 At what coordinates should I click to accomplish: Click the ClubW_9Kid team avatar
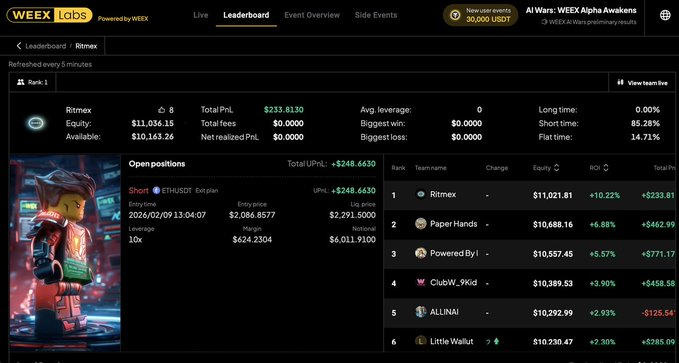[x=420, y=282]
